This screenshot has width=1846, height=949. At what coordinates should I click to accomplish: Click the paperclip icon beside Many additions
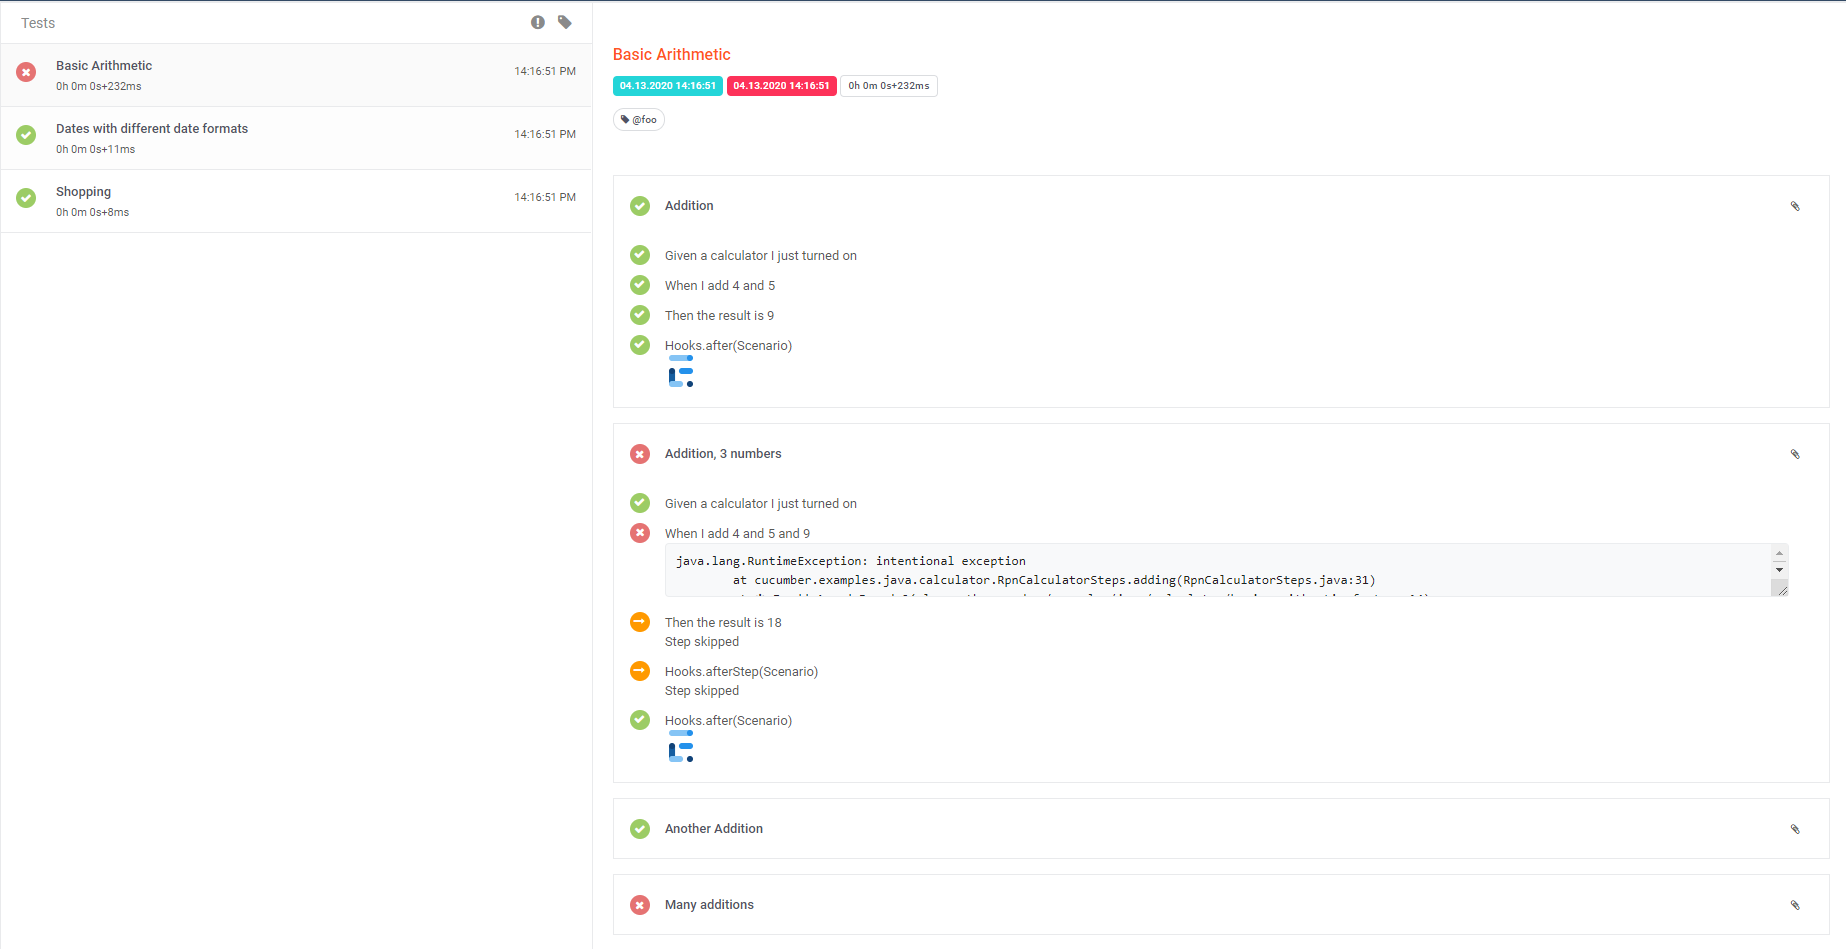tap(1796, 904)
